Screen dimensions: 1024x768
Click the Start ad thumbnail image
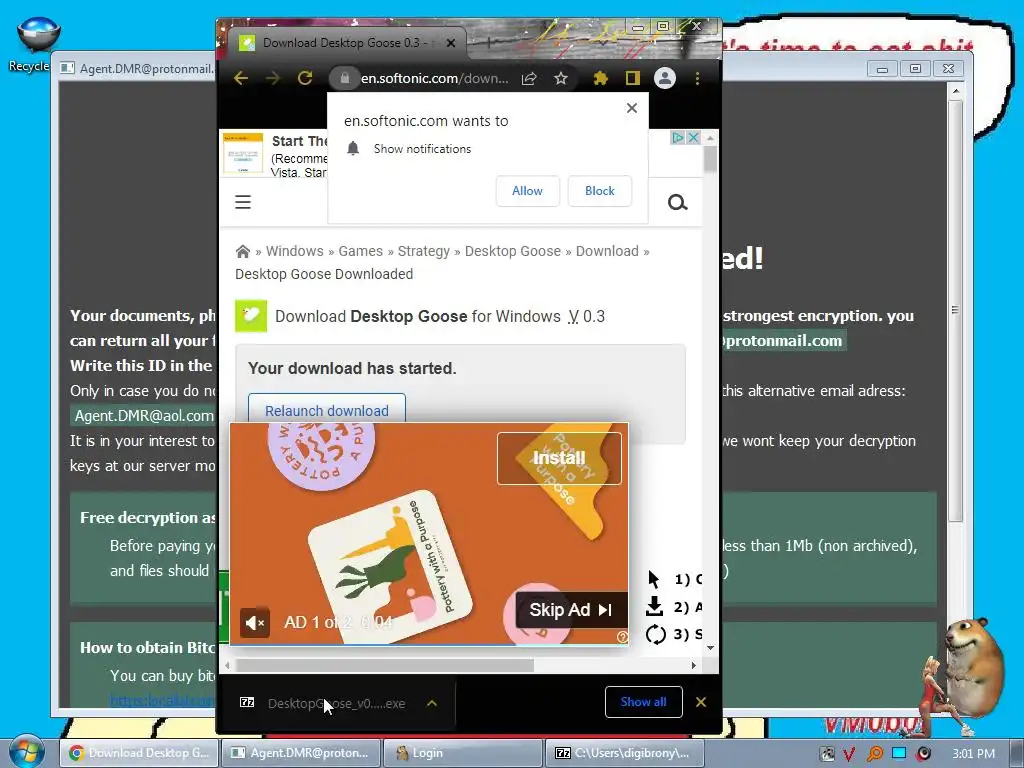tap(243, 154)
